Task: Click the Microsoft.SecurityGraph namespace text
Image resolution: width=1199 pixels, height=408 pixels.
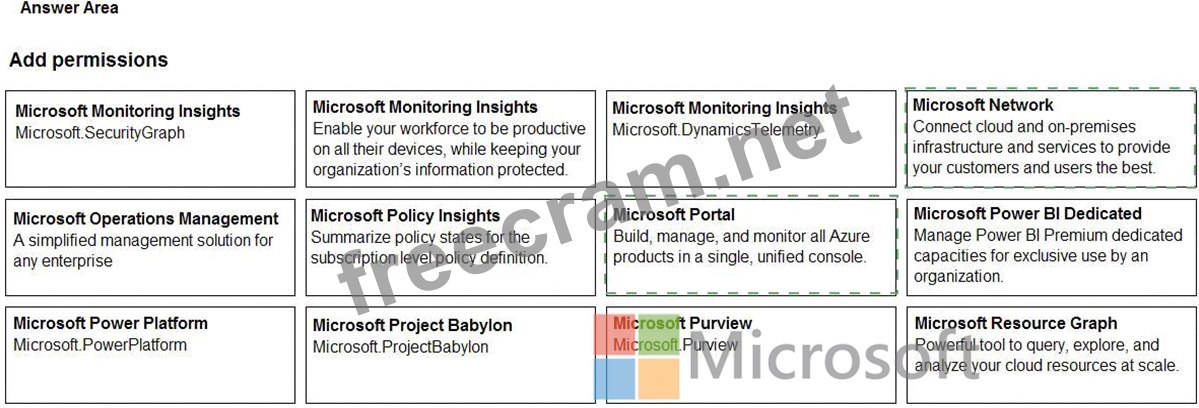Action: click(100, 132)
